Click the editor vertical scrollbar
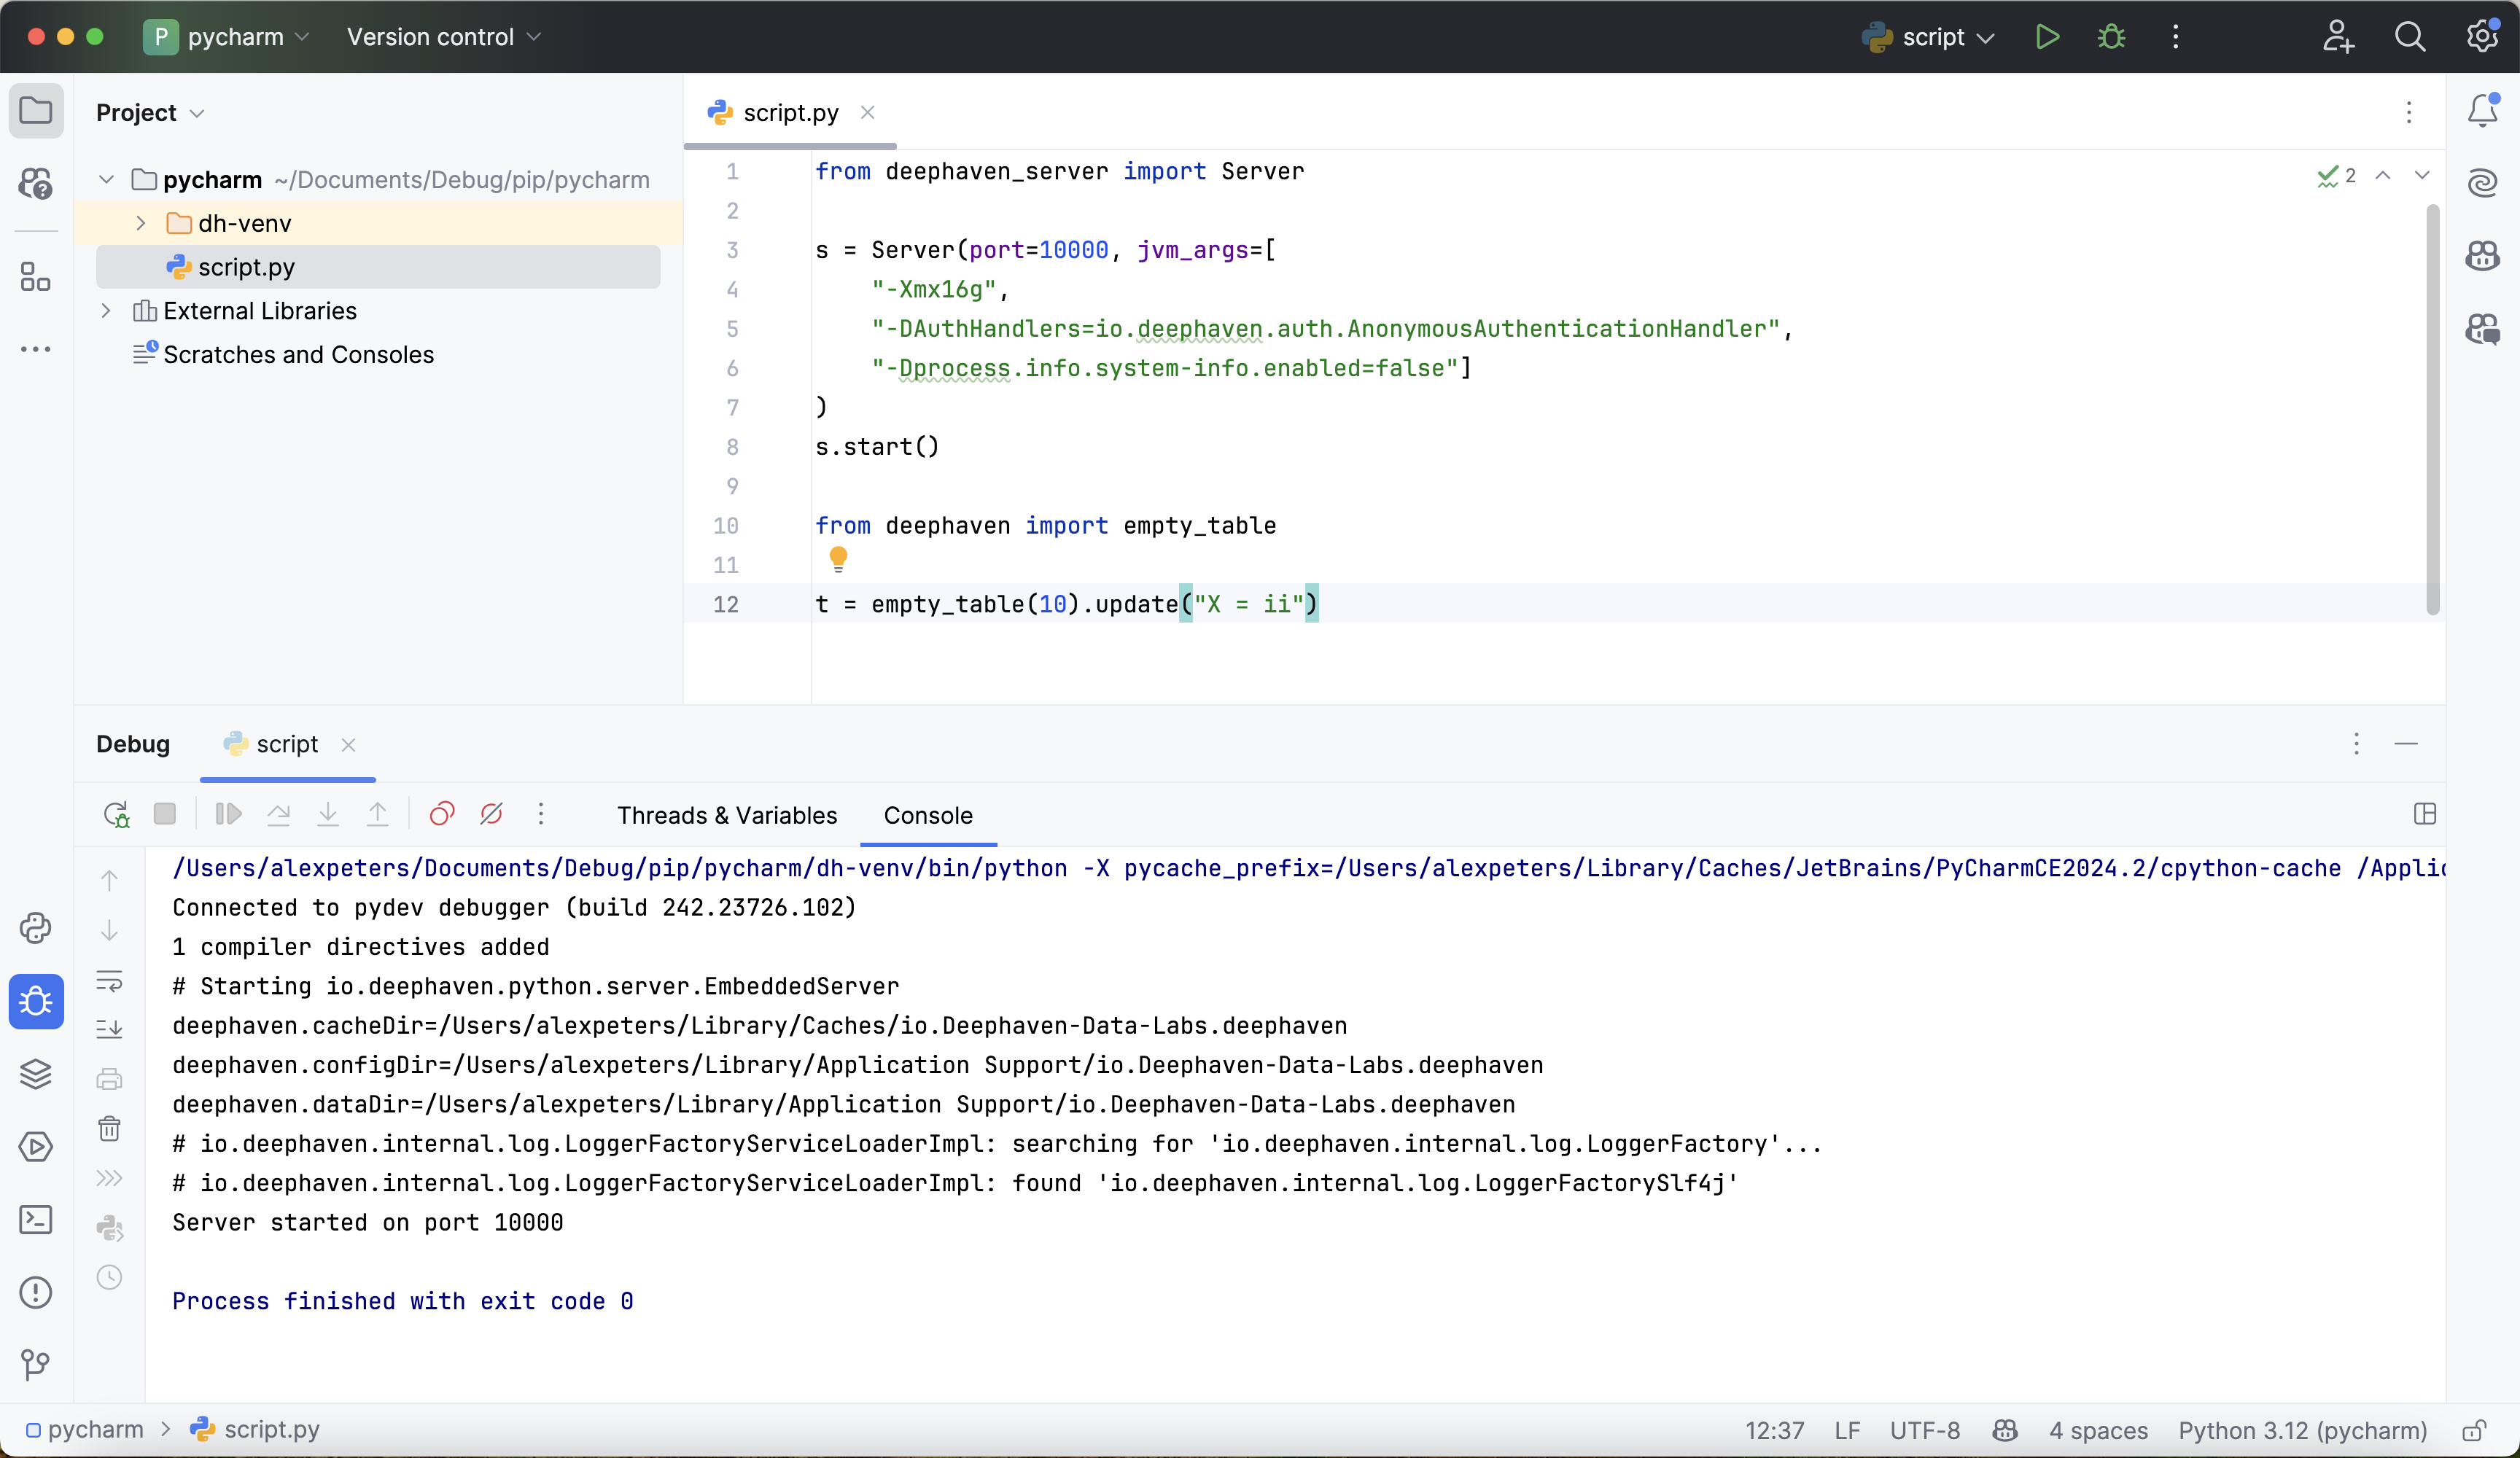Image resolution: width=2520 pixels, height=1458 pixels. point(2432,410)
